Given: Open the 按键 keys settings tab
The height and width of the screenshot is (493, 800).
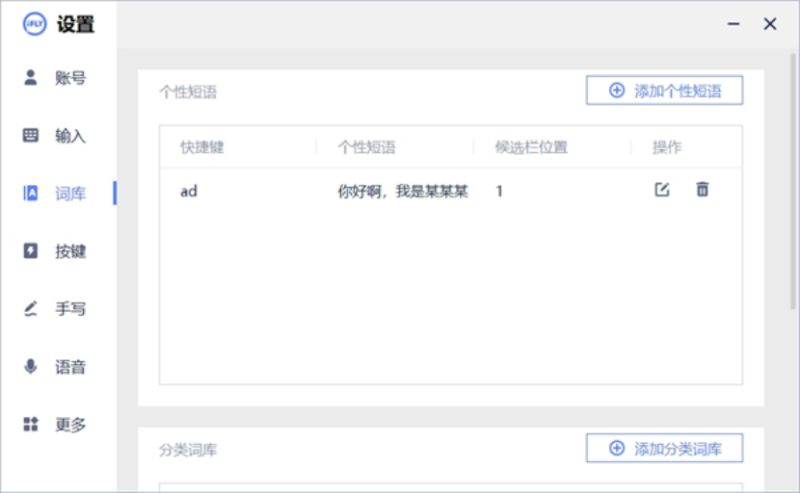Looking at the screenshot, I should [55, 251].
